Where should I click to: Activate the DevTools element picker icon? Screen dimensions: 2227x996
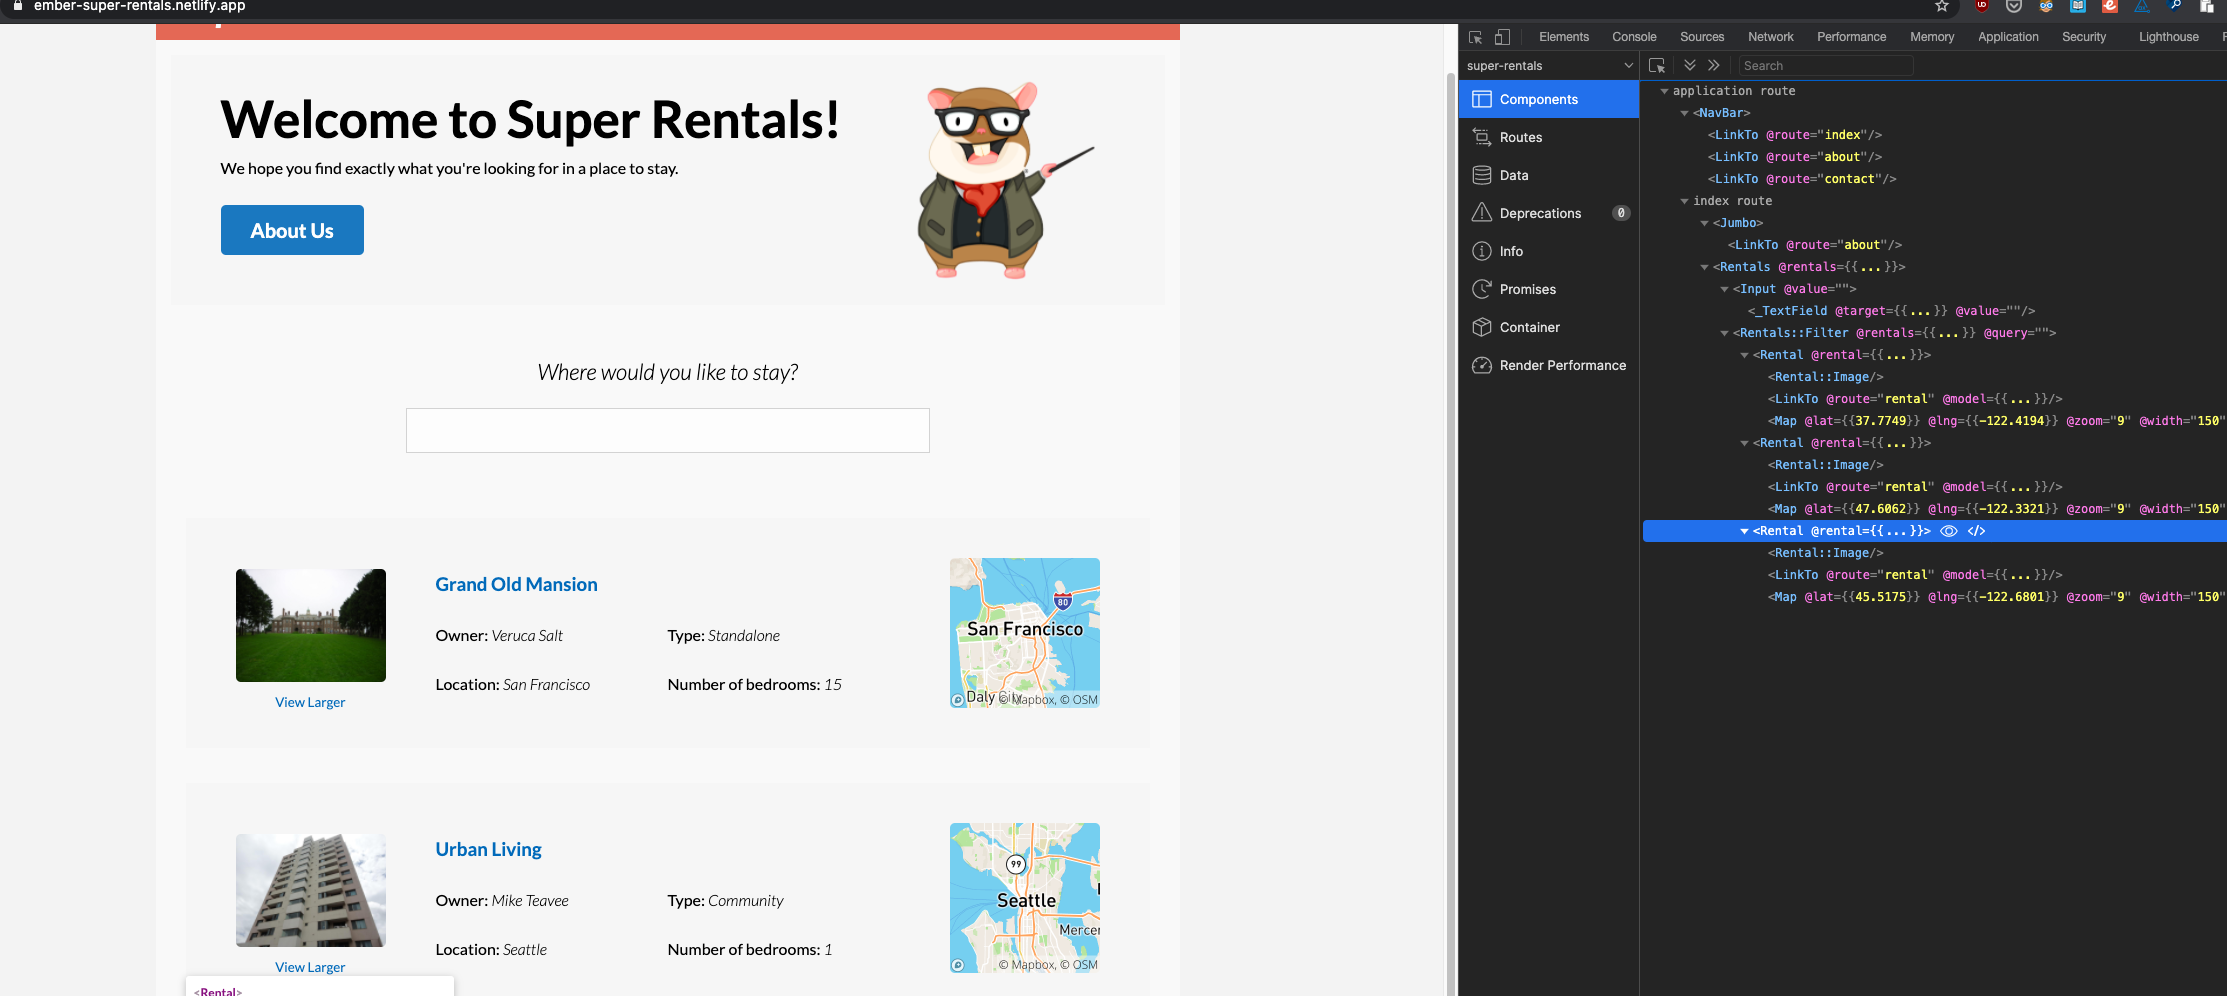coord(1476,37)
